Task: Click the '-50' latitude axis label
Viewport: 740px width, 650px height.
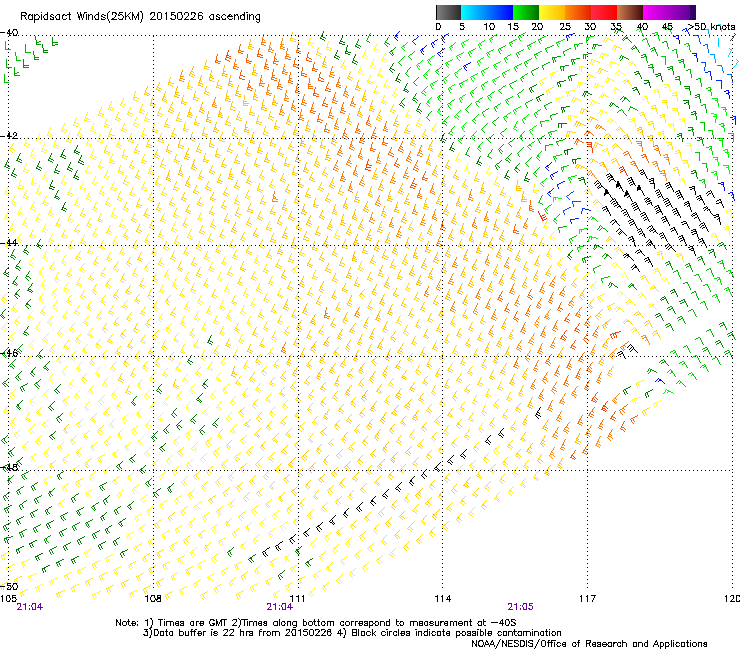Action: tap(9, 586)
